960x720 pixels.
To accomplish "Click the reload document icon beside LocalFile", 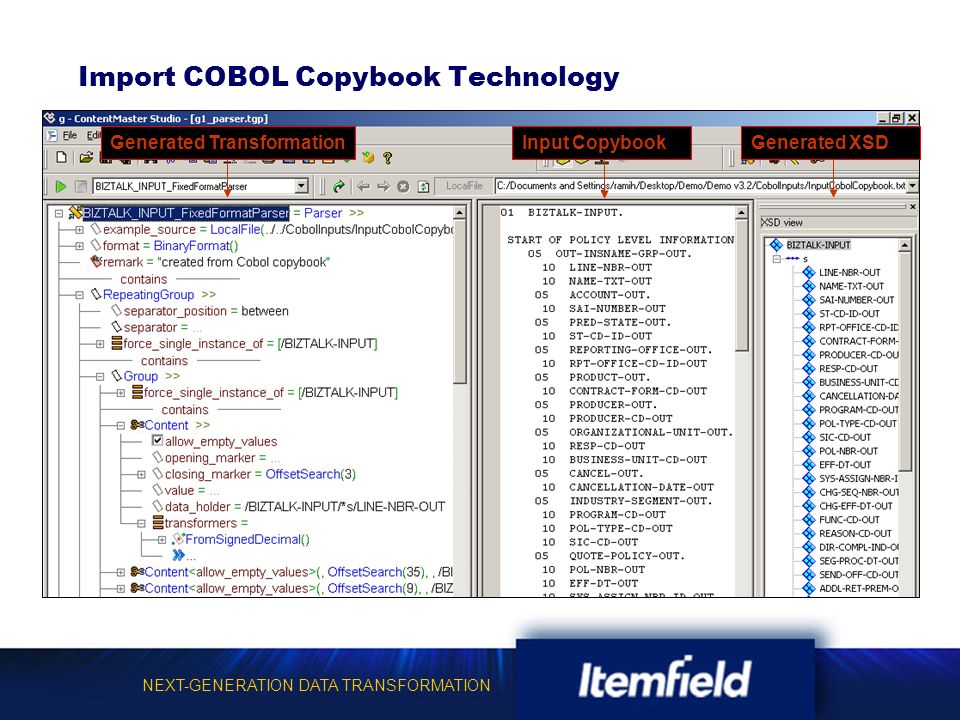I will coord(423,186).
